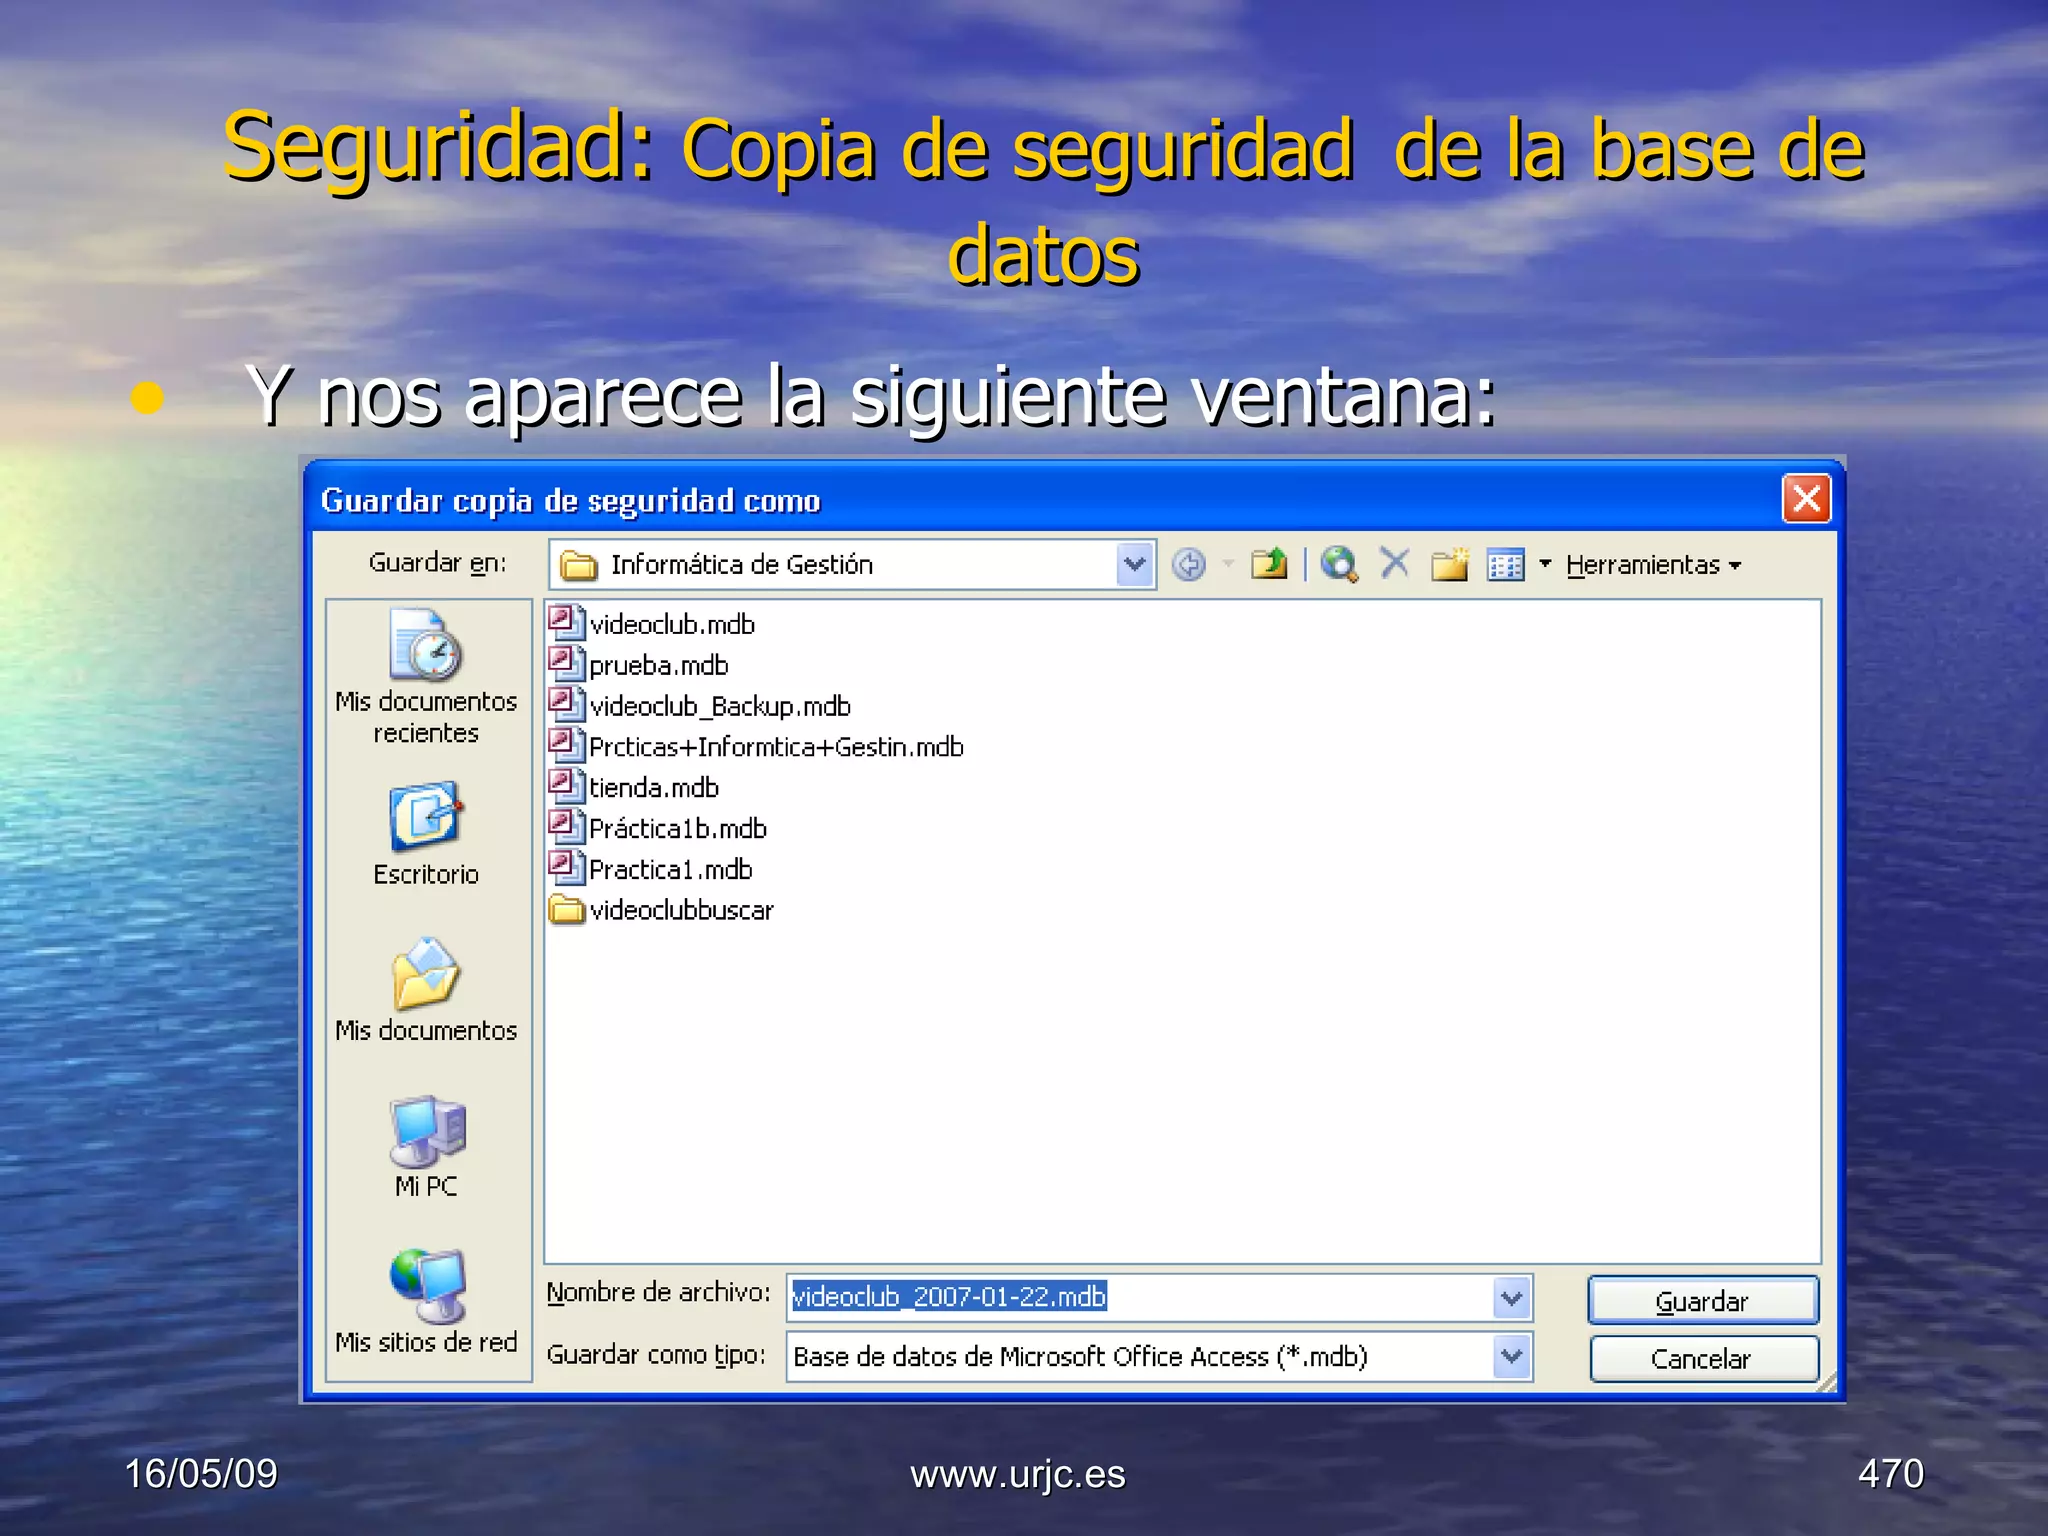Open Mis sitios de red shortcut

coord(426,1303)
